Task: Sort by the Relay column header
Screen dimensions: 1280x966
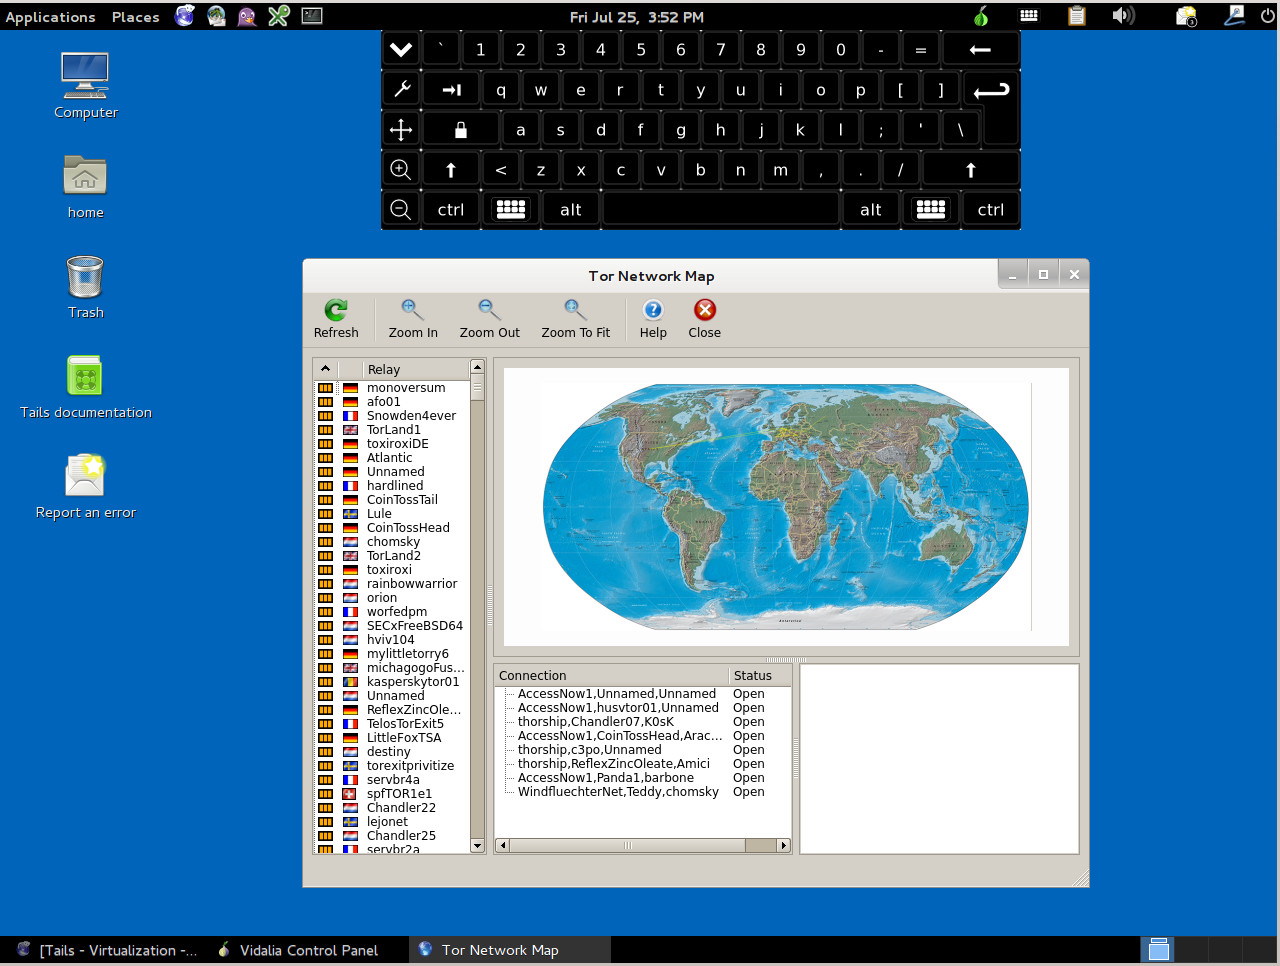Action: click(416, 369)
